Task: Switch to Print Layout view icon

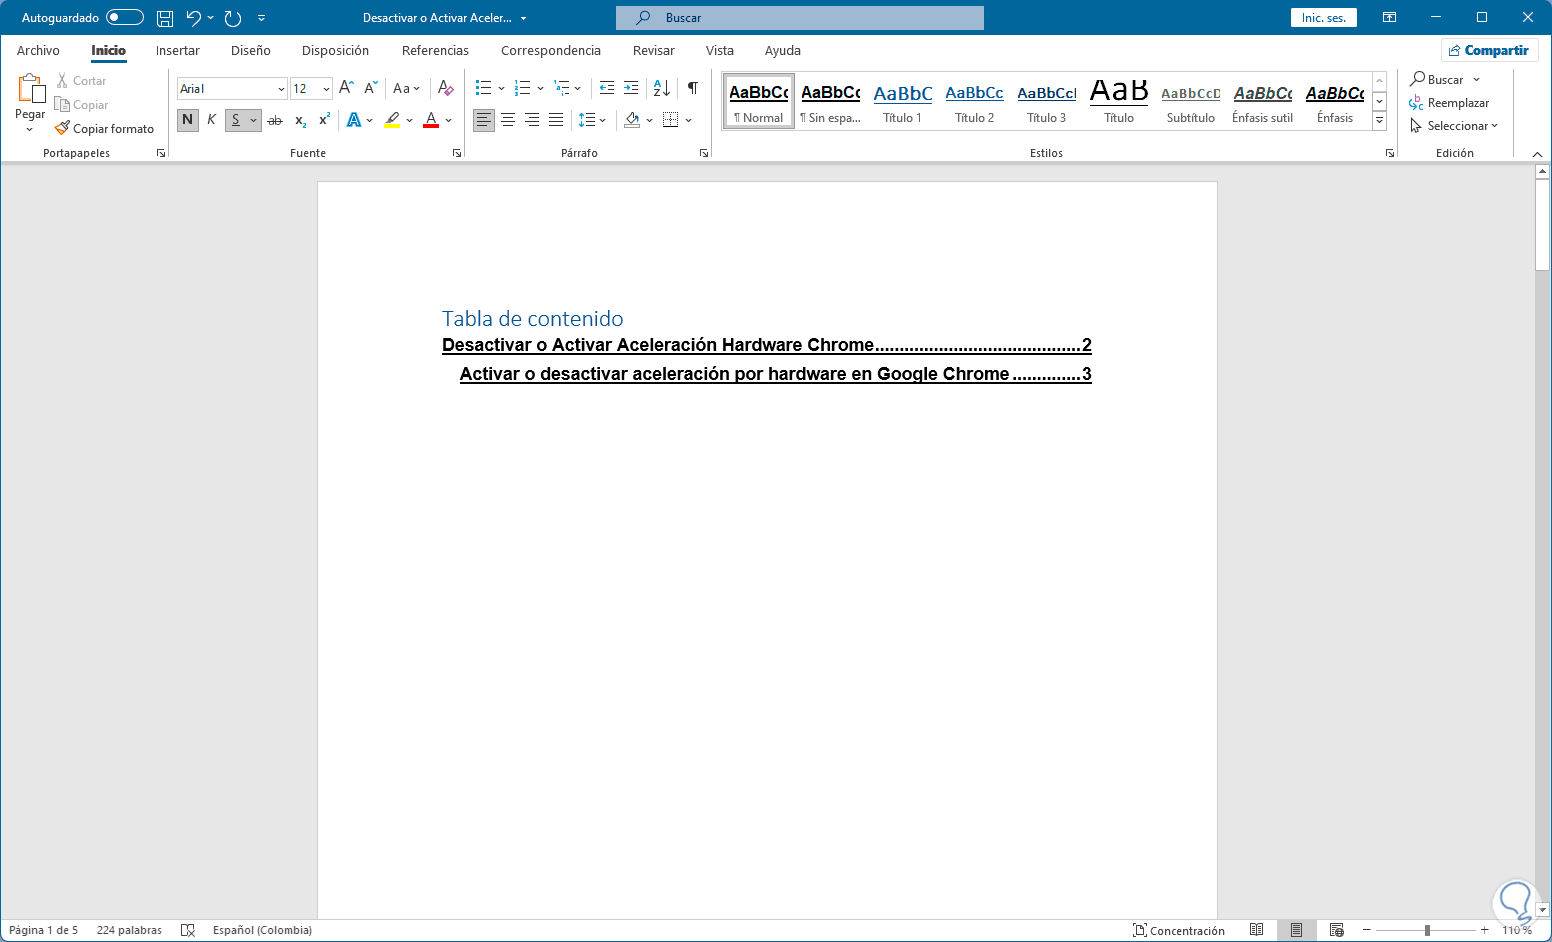Action: [x=1297, y=930]
